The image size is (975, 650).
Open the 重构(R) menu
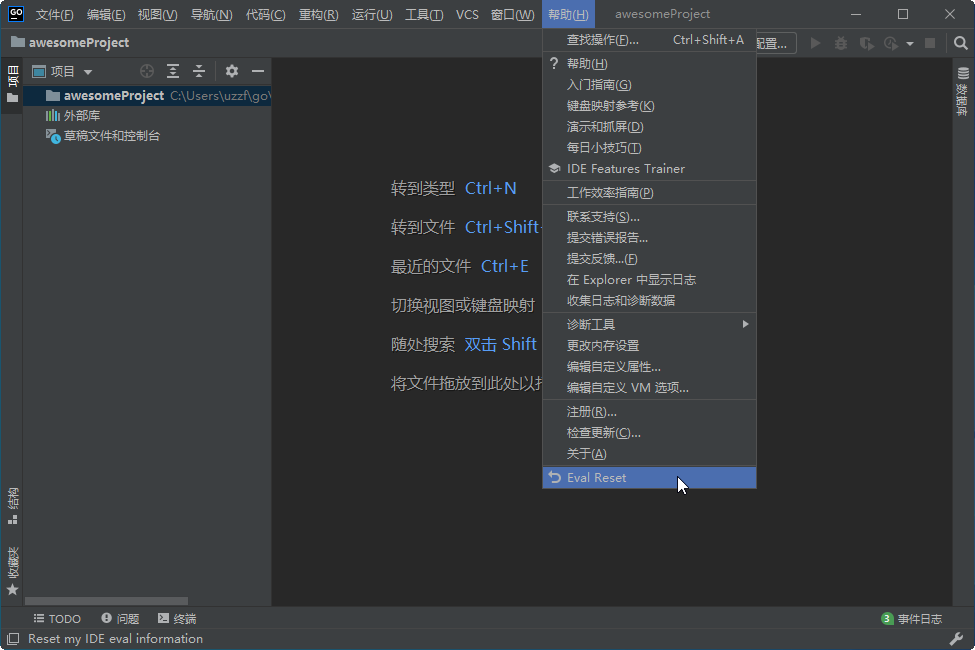click(318, 14)
